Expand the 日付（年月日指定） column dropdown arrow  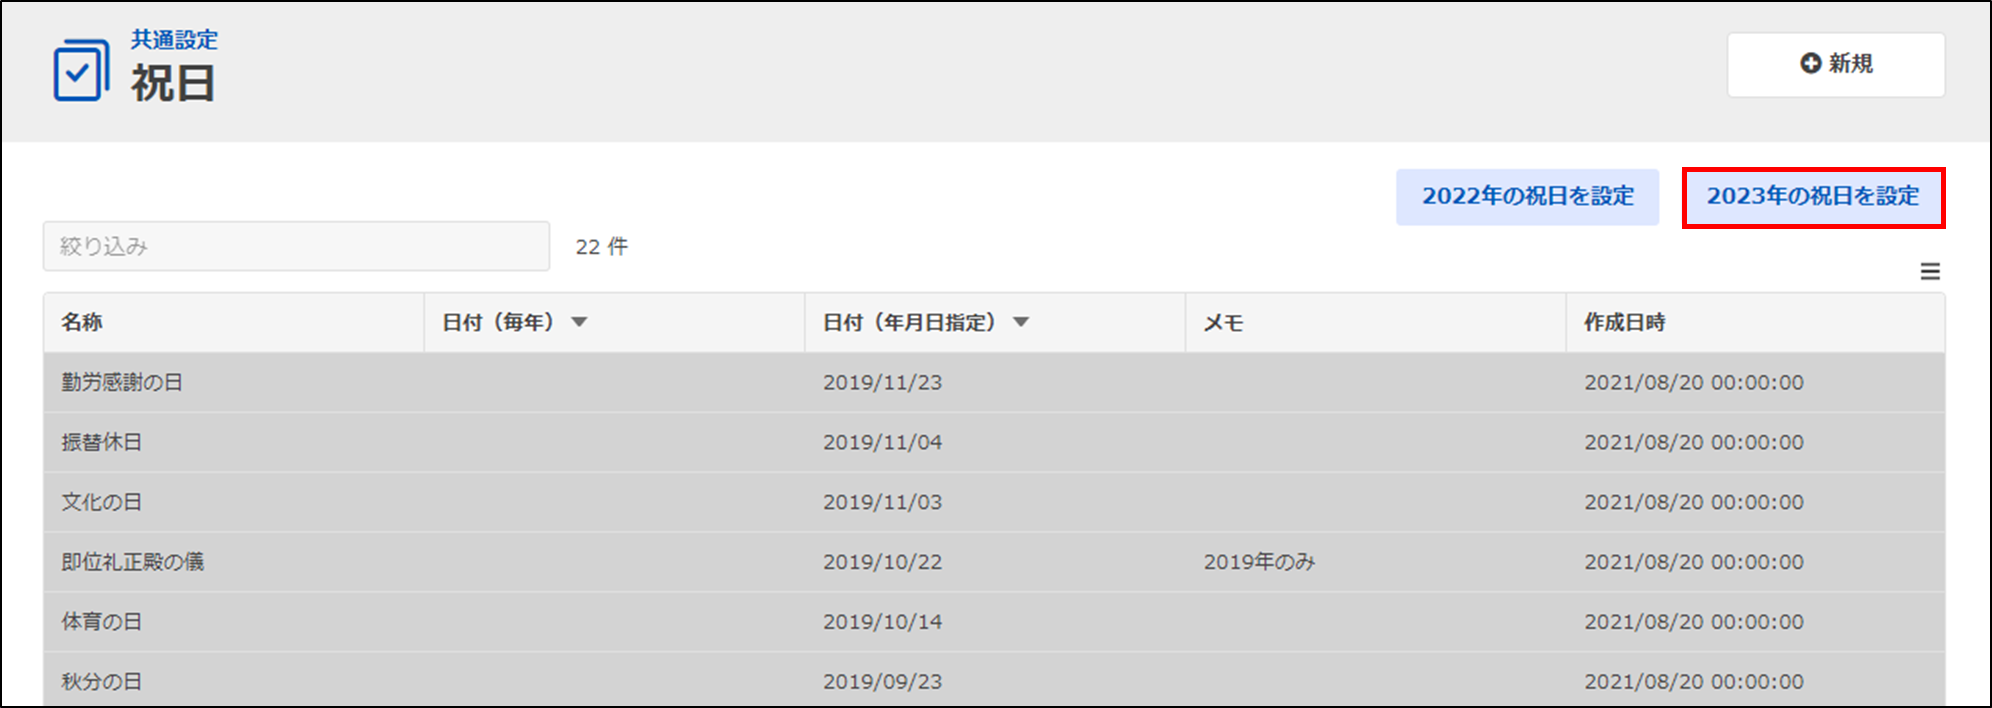1021,322
